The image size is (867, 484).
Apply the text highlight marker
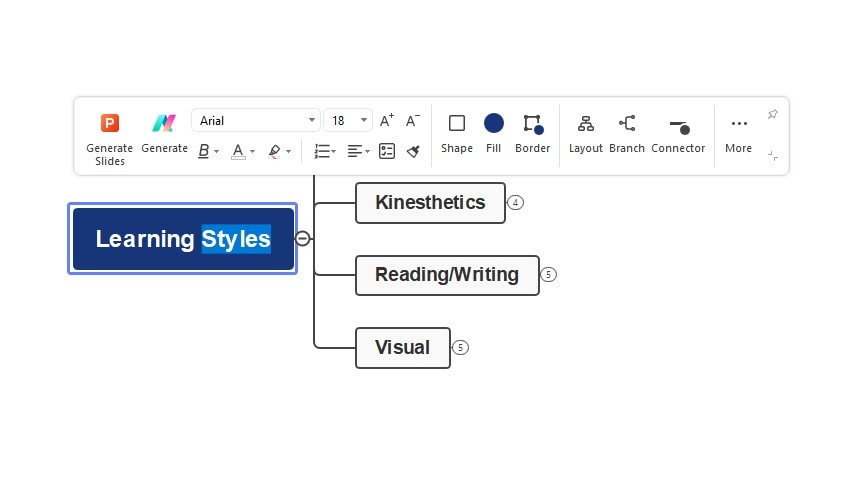274,151
